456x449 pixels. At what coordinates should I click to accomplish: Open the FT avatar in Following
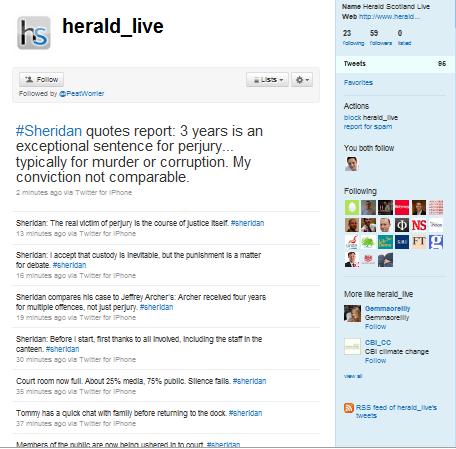tap(419, 242)
